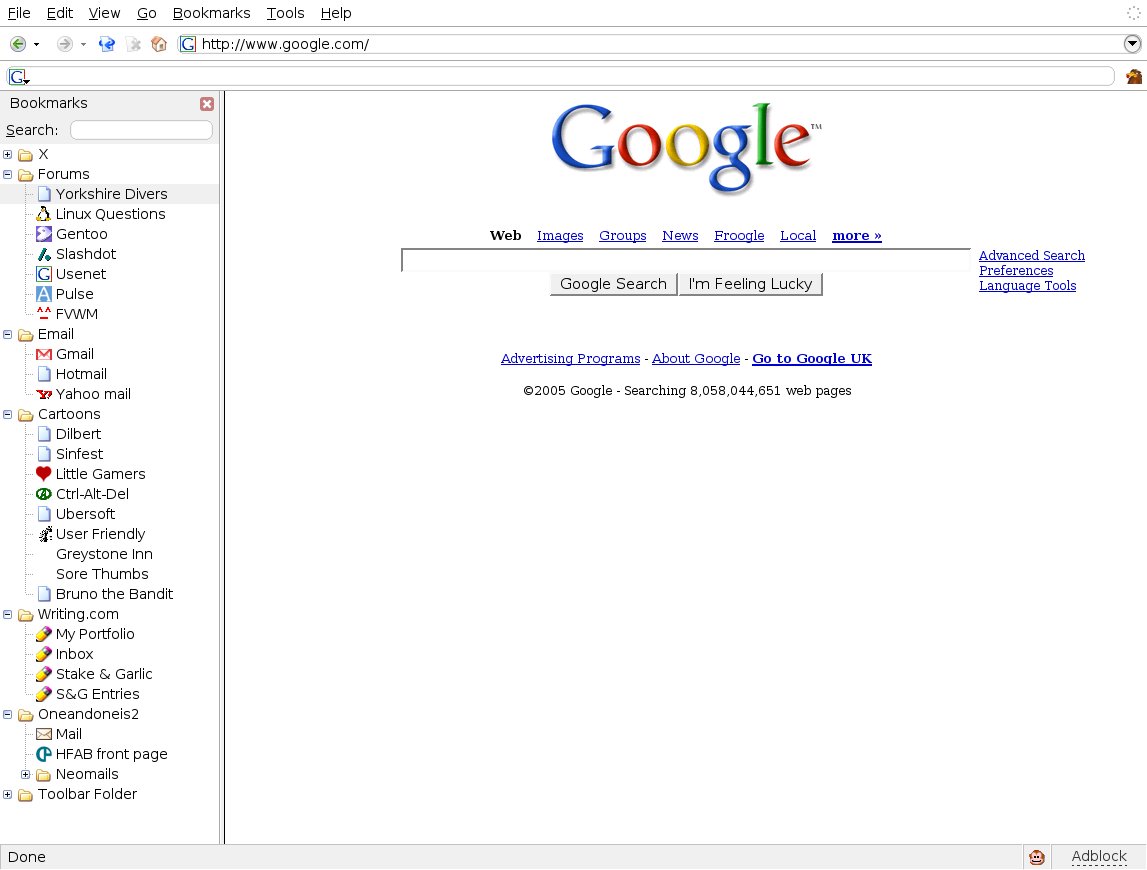
Task: Click the Google favicon in the address bar
Action: tap(188, 44)
